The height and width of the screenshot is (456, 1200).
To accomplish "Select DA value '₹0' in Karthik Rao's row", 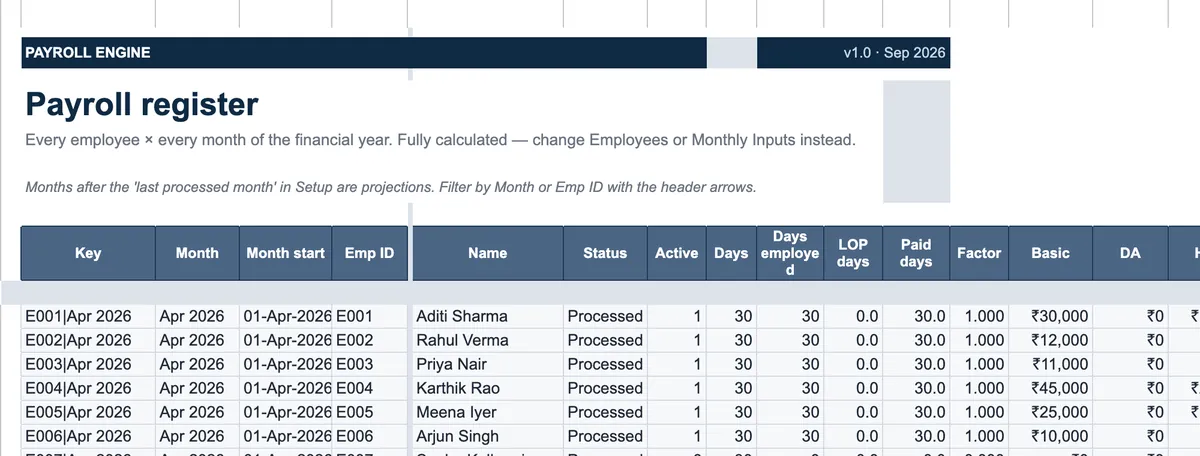I will click(x=1130, y=388).
